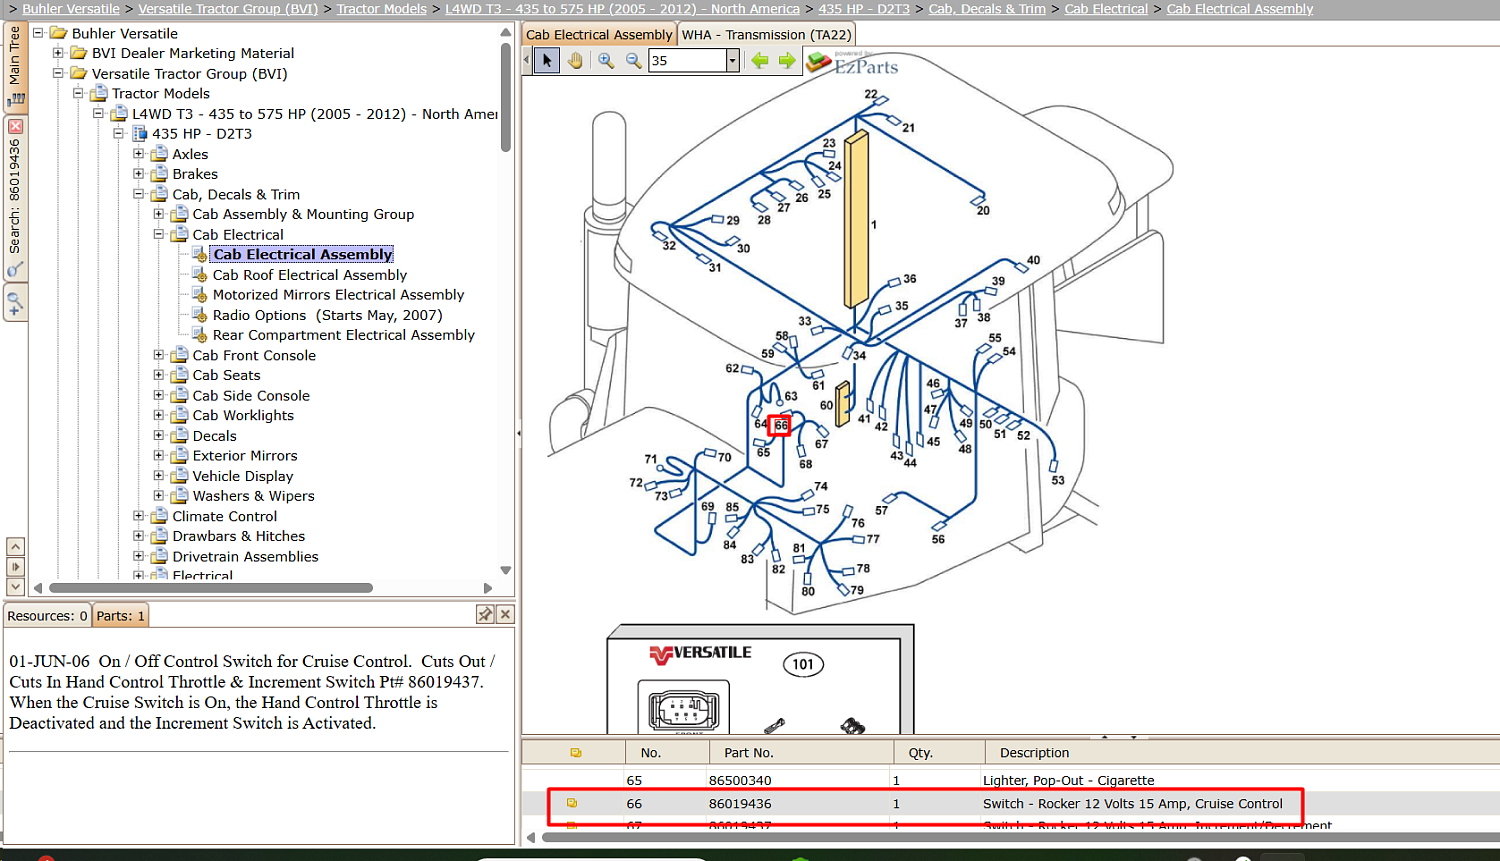
Task: Activate the hand pan tool
Action: pos(575,61)
